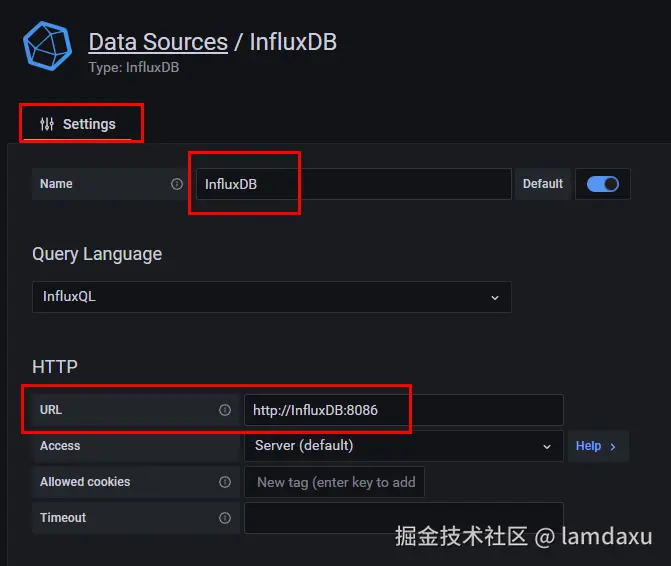Toggle the Default data source switch
The image size is (671, 566).
(602, 184)
